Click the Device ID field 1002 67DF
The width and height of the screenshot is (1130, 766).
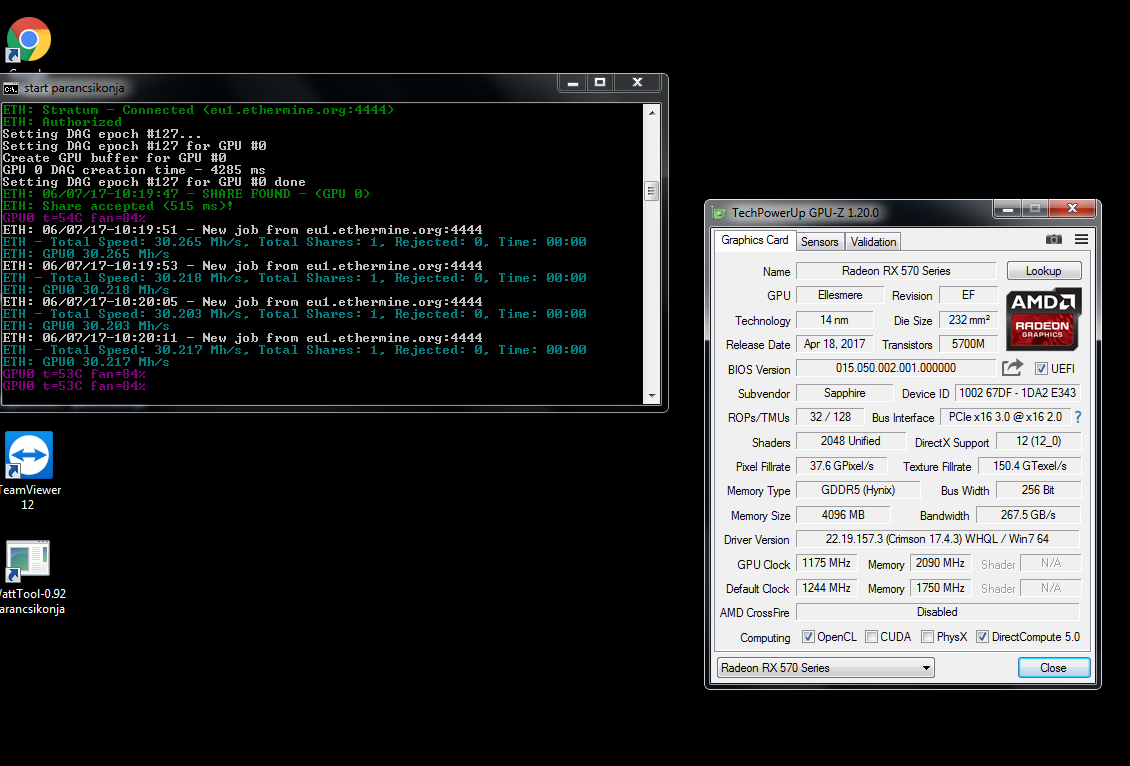click(x=1018, y=393)
